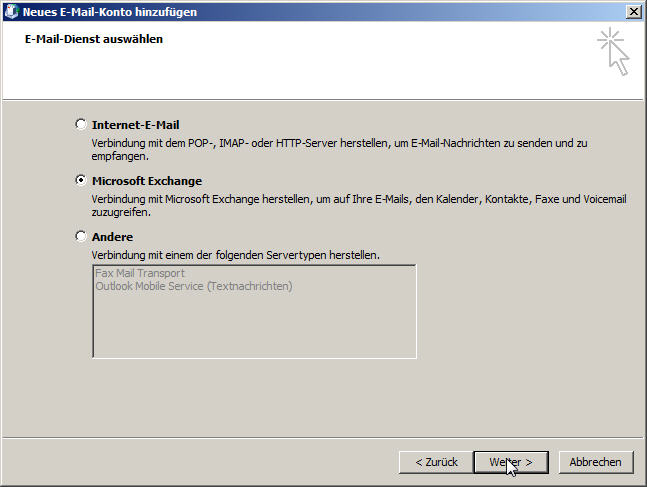Click the POP-, IMAP- oder HTTP-Server description
647x487 pixels.
click(339, 149)
